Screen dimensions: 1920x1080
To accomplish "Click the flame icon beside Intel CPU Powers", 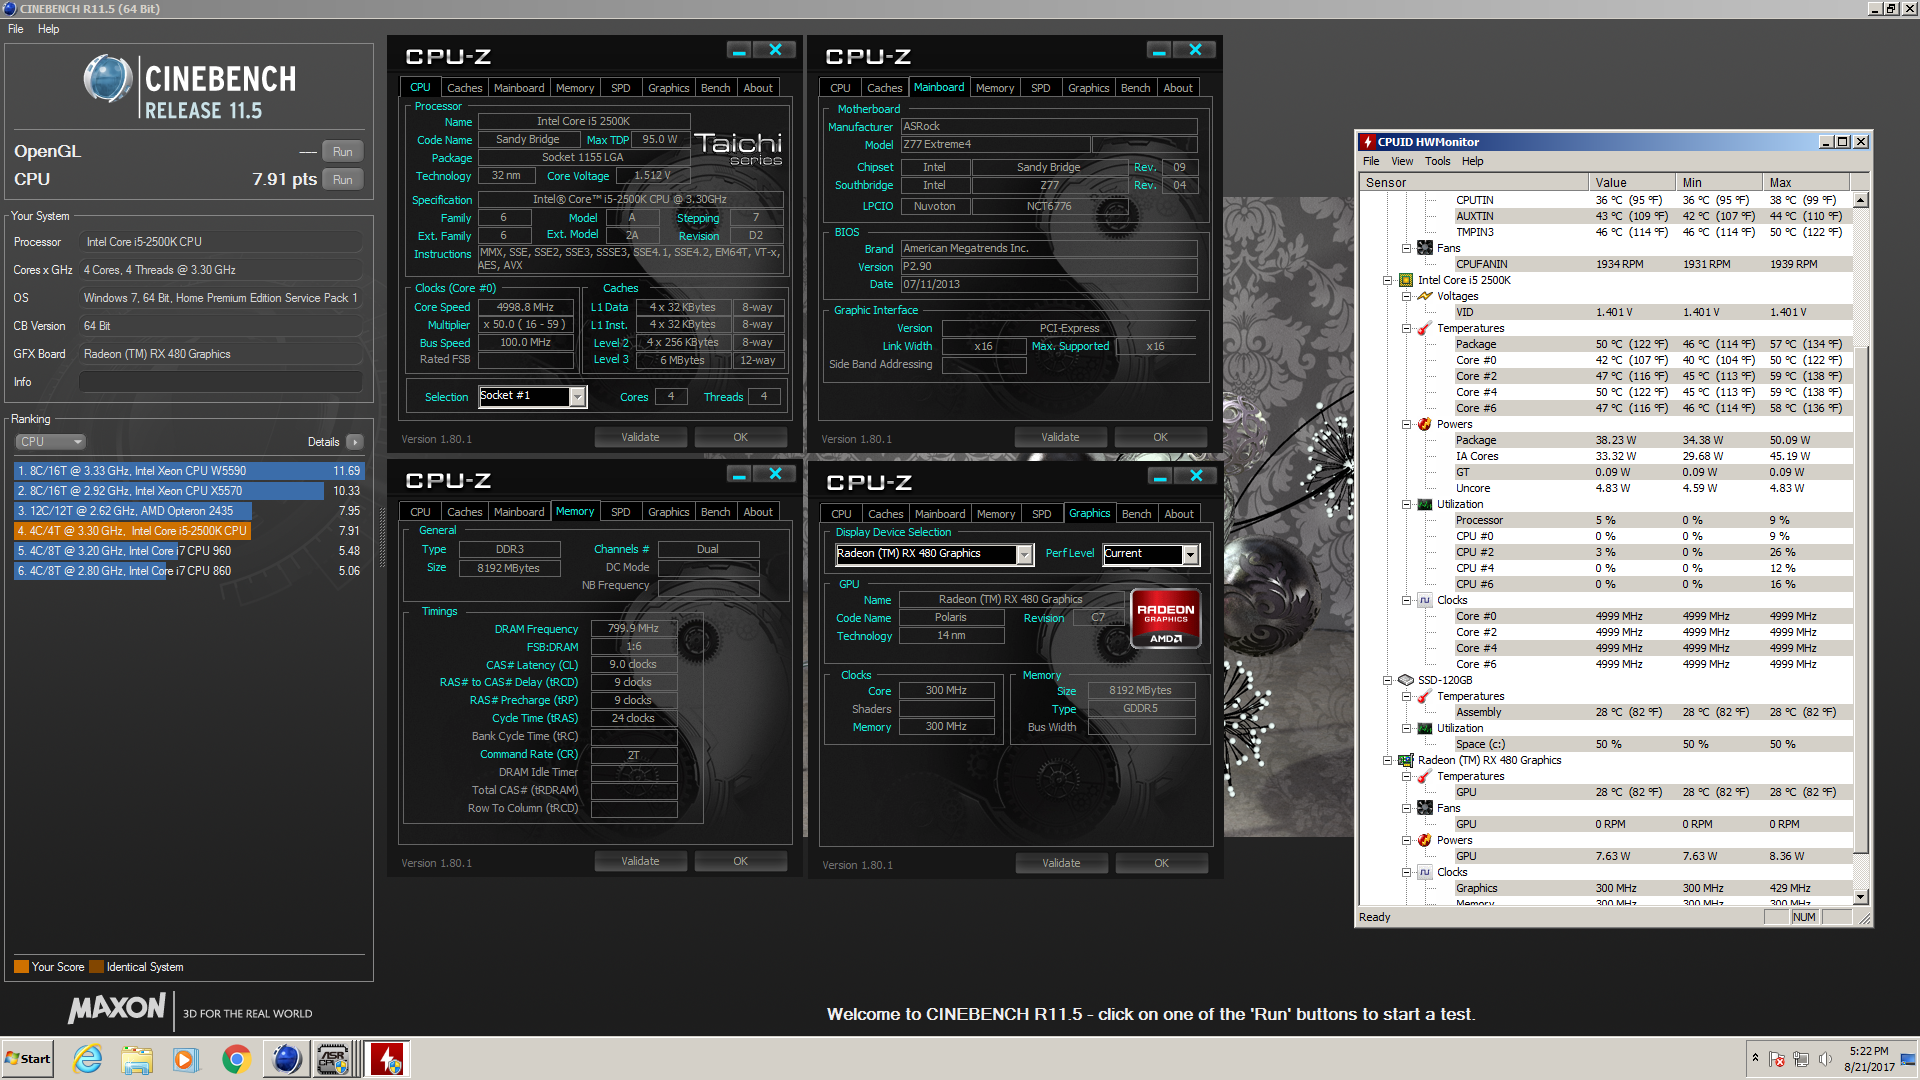I will (x=1425, y=424).
